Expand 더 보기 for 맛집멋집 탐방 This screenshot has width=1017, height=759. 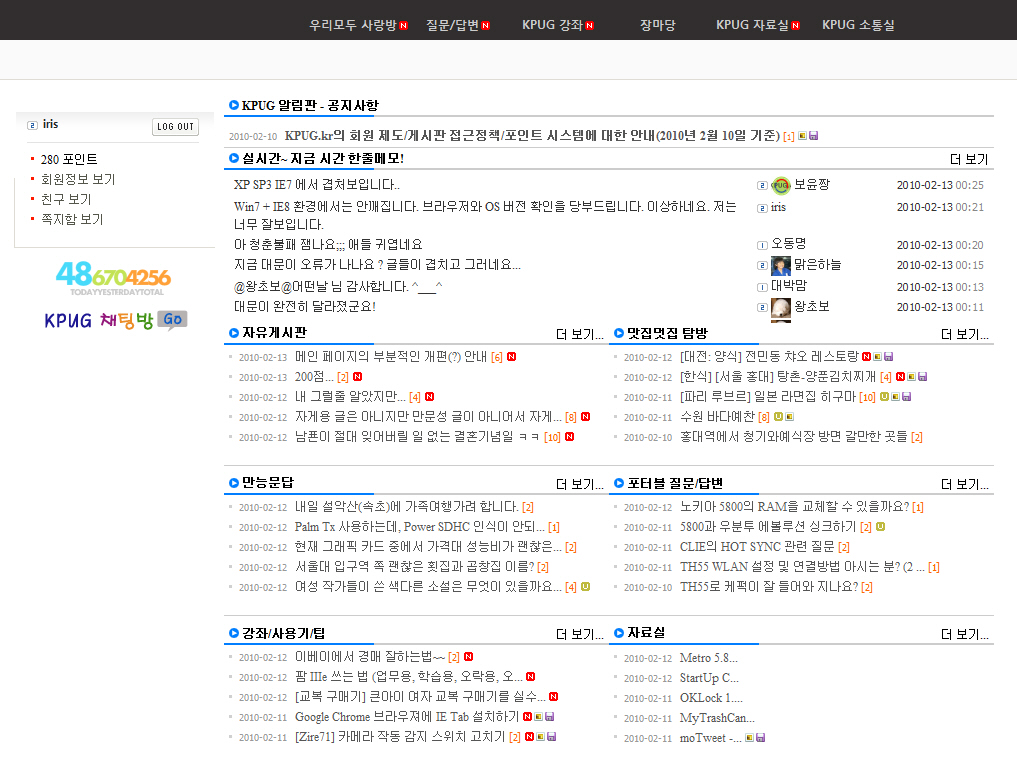[965, 335]
